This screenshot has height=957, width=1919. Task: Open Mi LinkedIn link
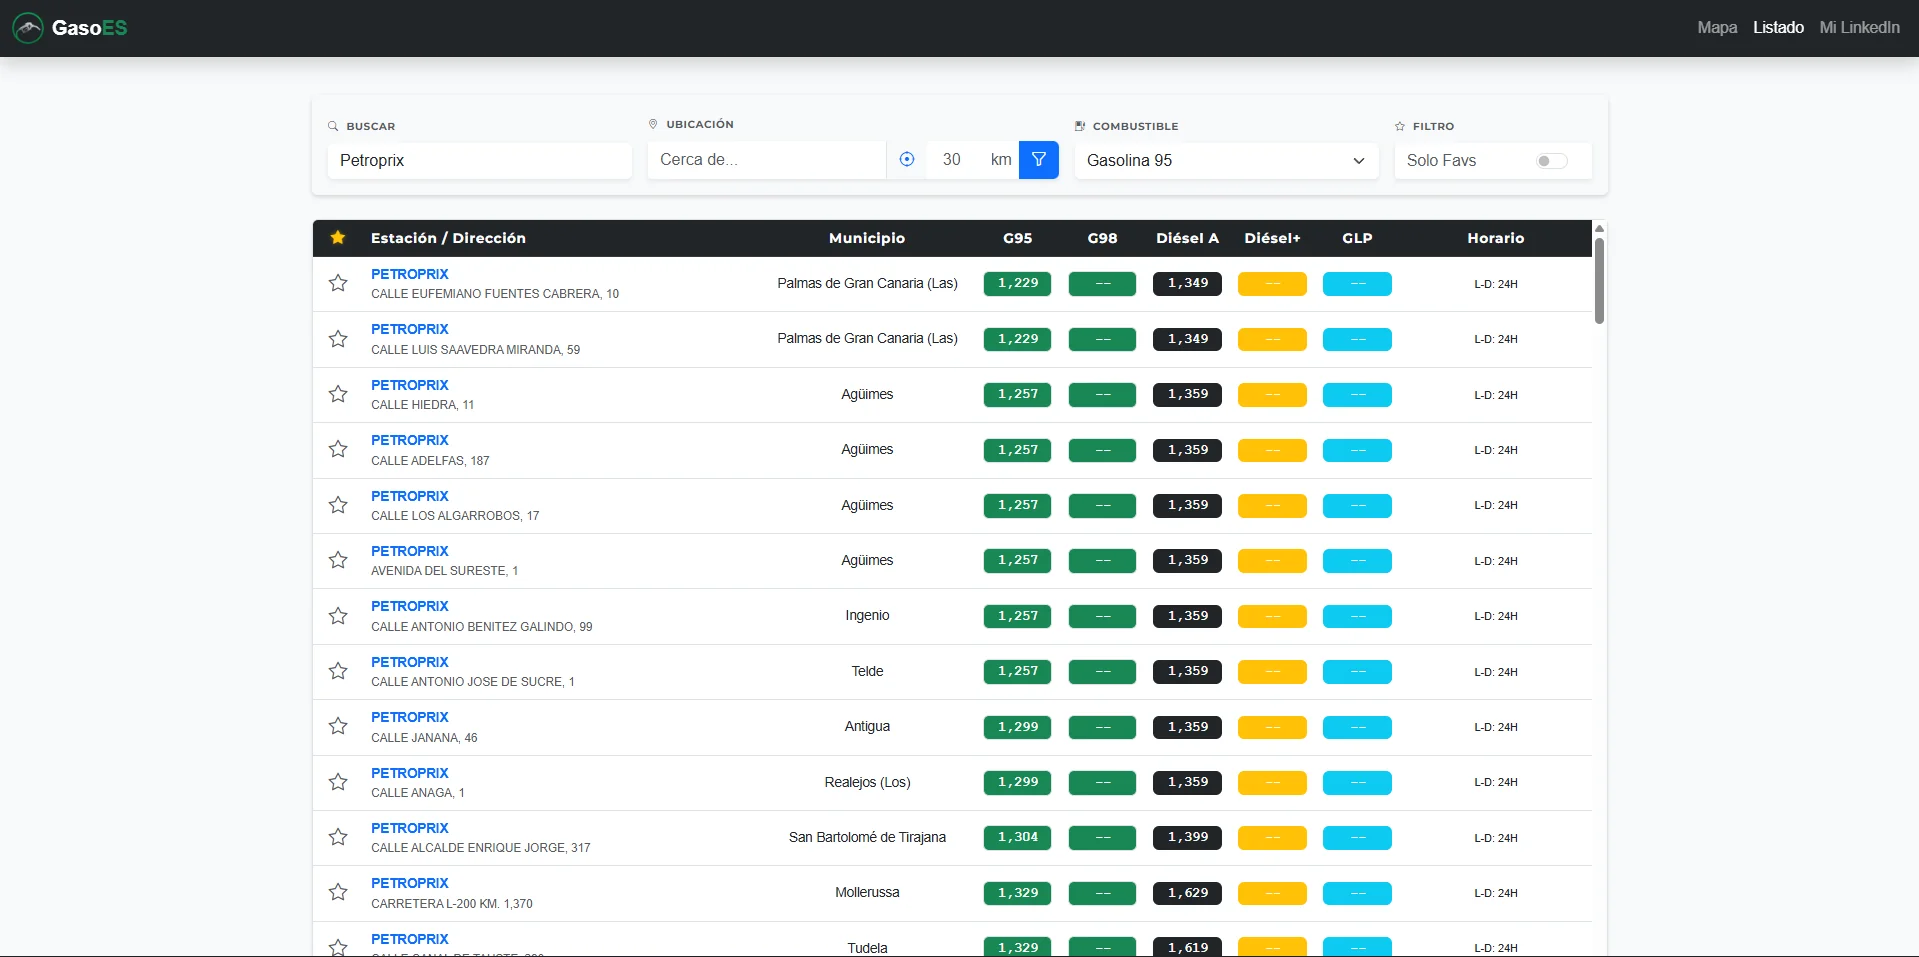(x=1859, y=28)
